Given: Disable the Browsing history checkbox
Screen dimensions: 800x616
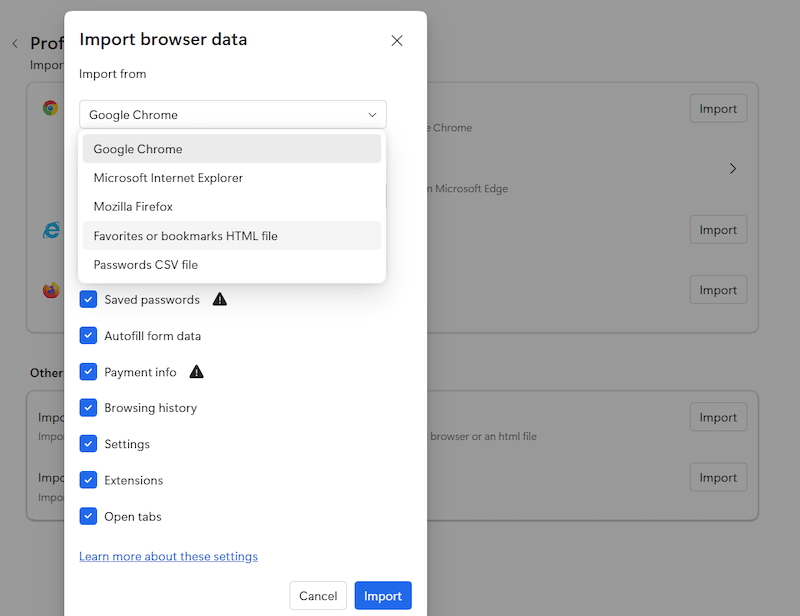Looking at the screenshot, I should click(x=88, y=408).
